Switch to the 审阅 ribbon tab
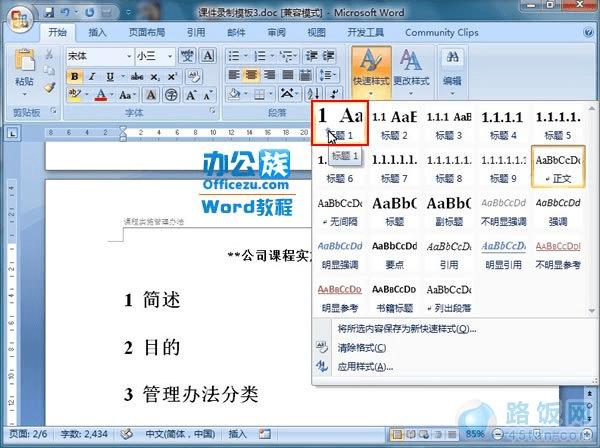This screenshot has width=600, height=448. point(276,33)
